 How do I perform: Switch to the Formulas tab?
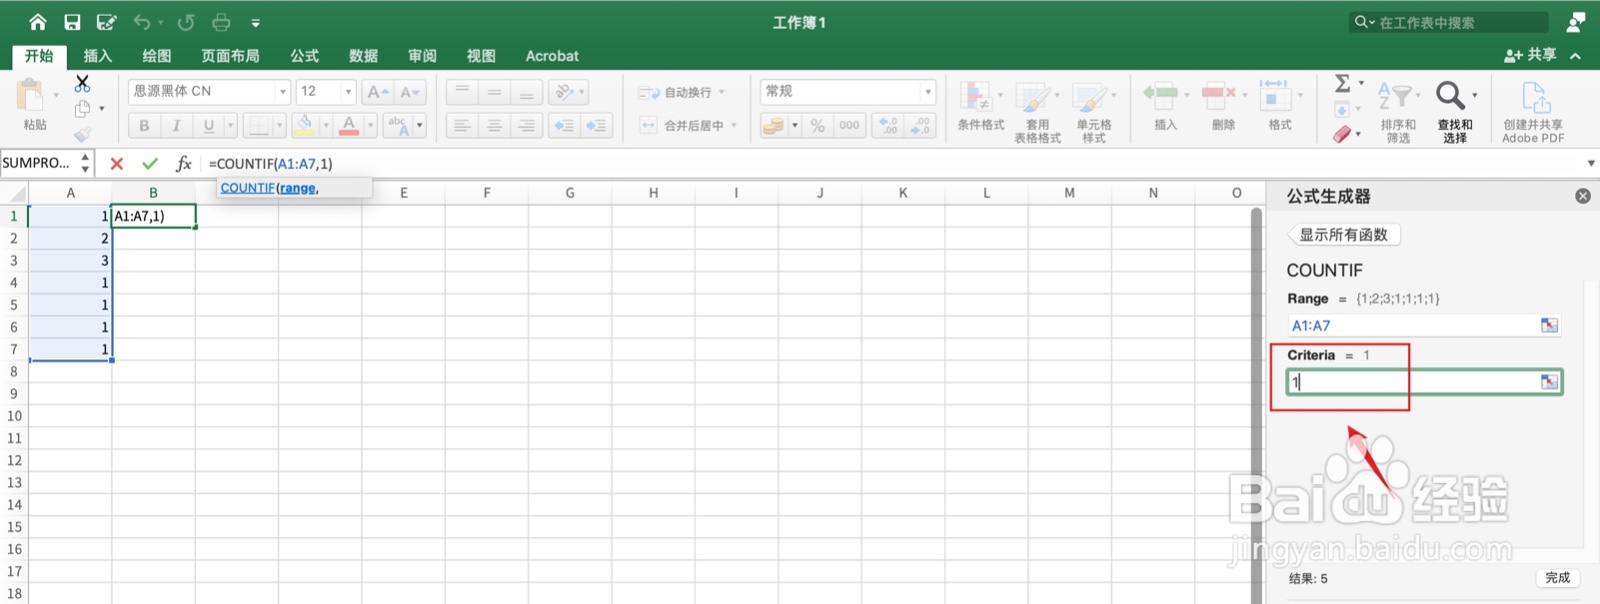(304, 56)
